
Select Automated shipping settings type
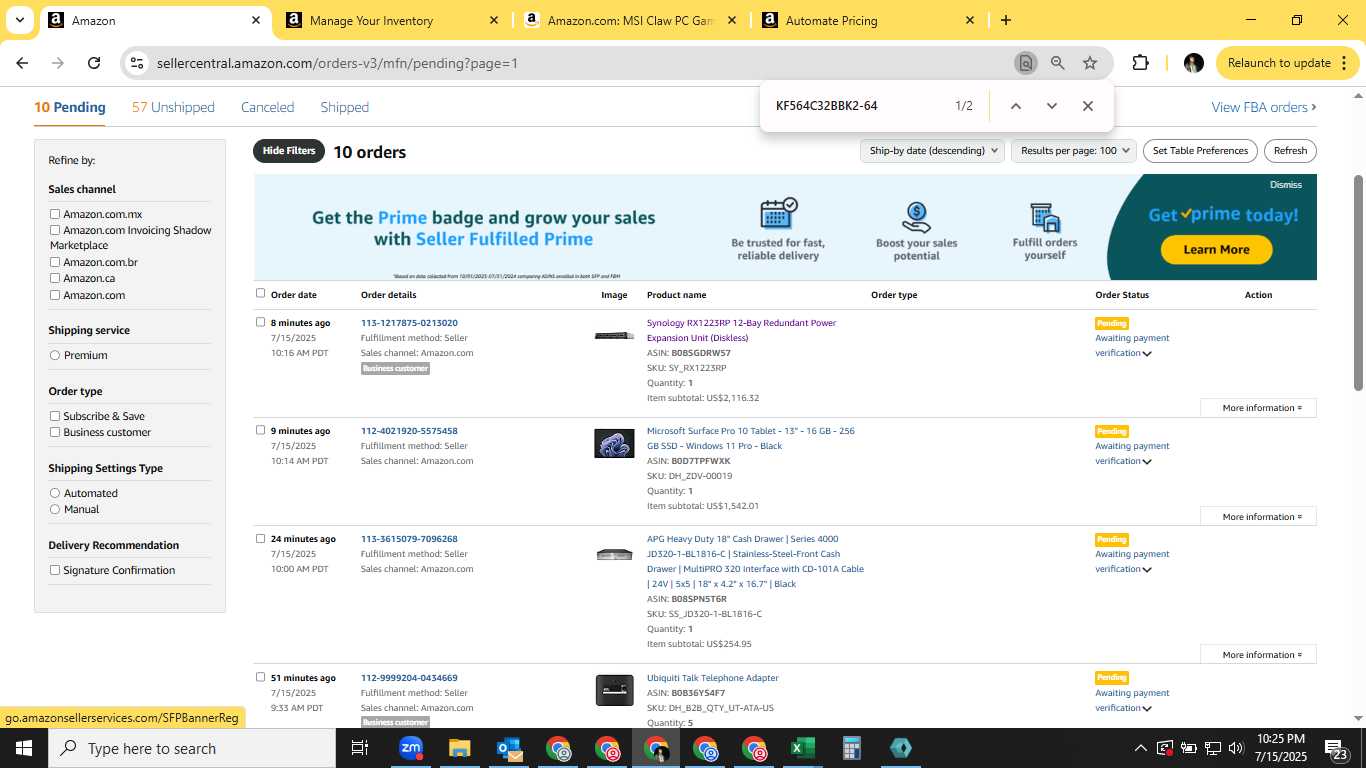pos(55,493)
